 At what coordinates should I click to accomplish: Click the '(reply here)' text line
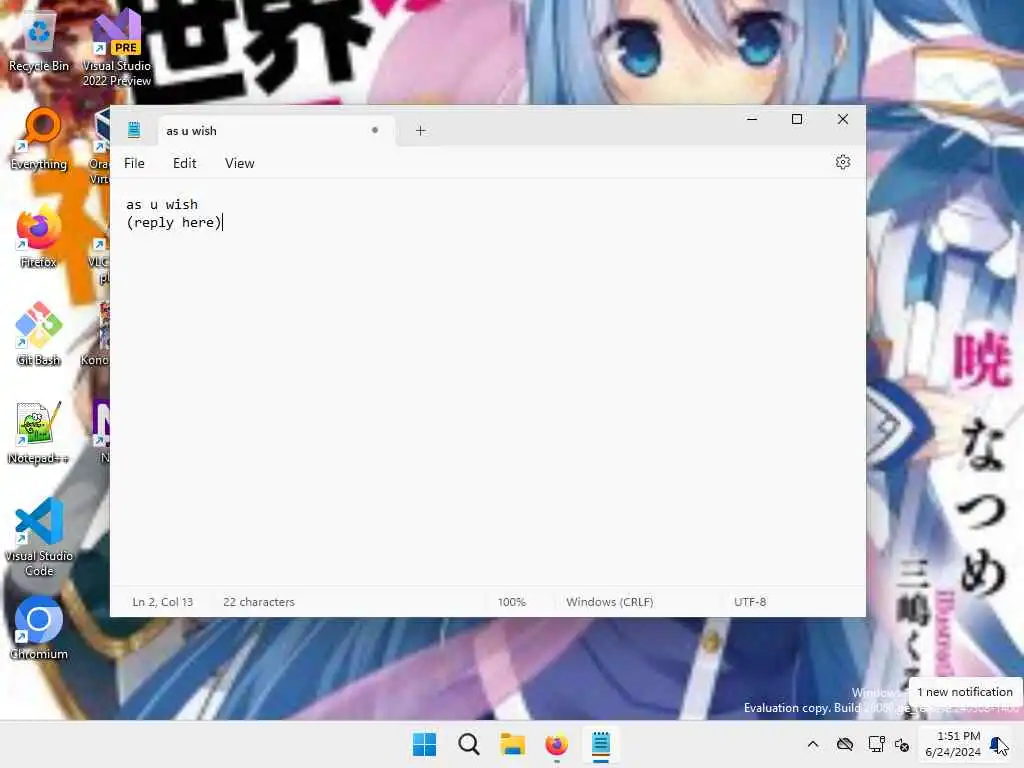(174, 223)
